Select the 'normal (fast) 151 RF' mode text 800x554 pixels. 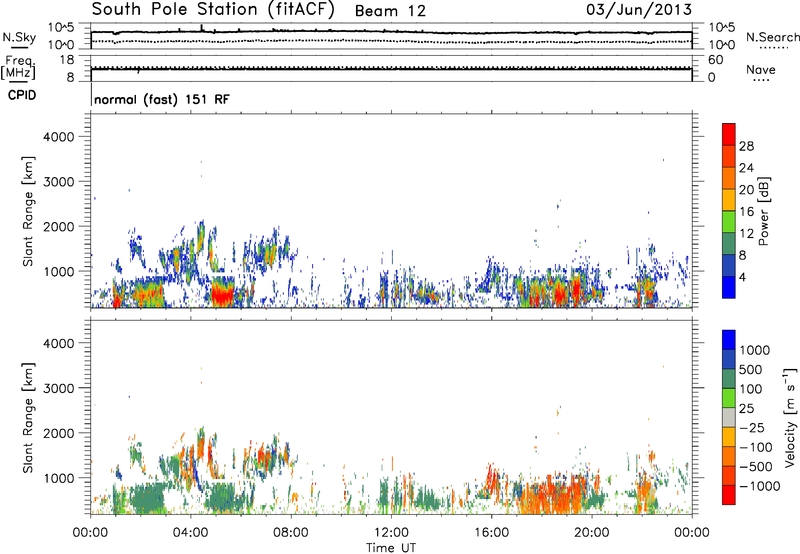pos(162,99)
